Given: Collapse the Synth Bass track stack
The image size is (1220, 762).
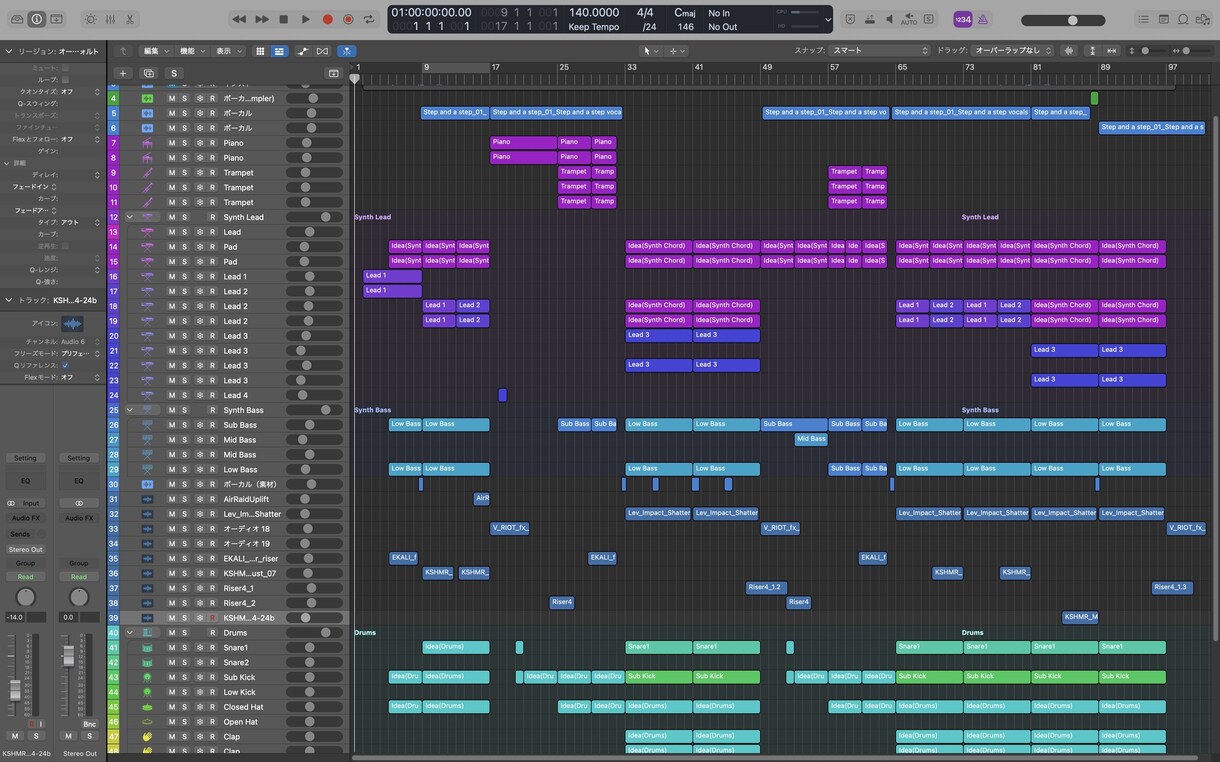Looking at the screenshot, I should point(129,410).
